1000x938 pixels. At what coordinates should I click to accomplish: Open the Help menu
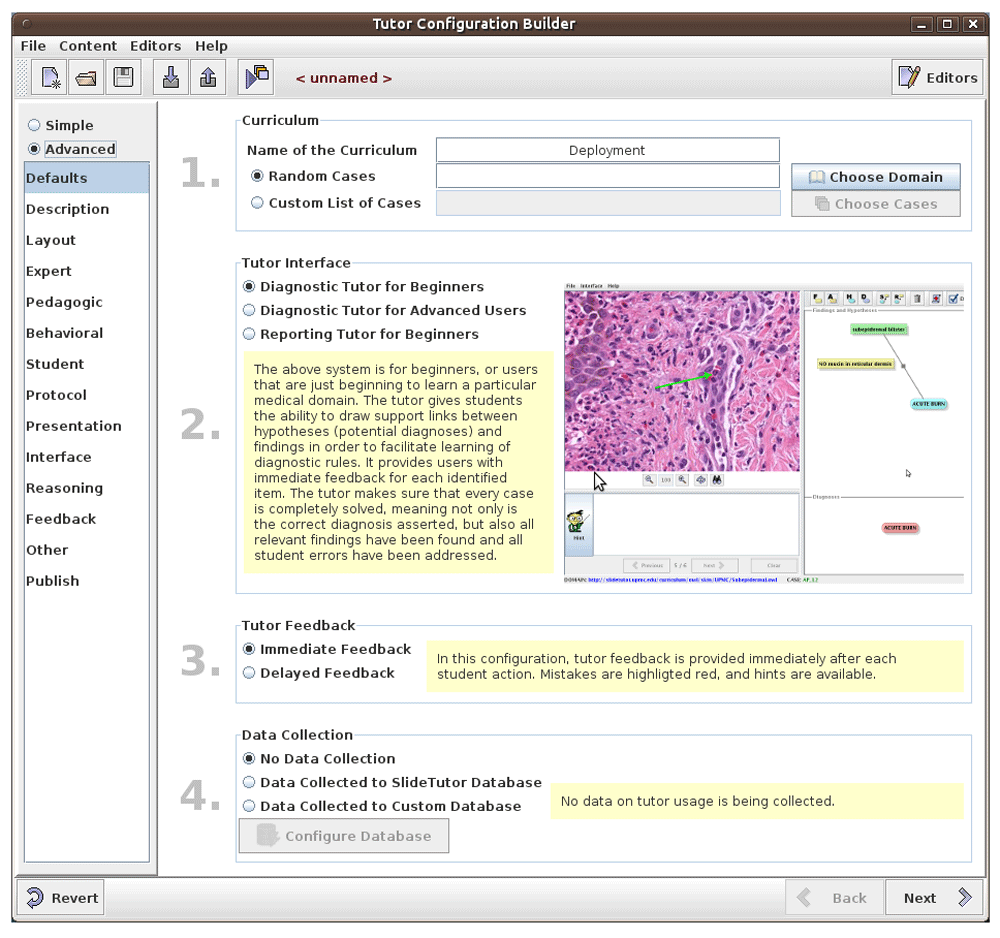point(211,46)
